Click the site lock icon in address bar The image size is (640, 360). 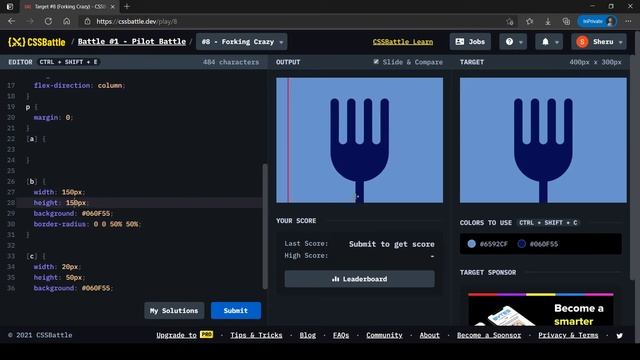coord(87,21)
